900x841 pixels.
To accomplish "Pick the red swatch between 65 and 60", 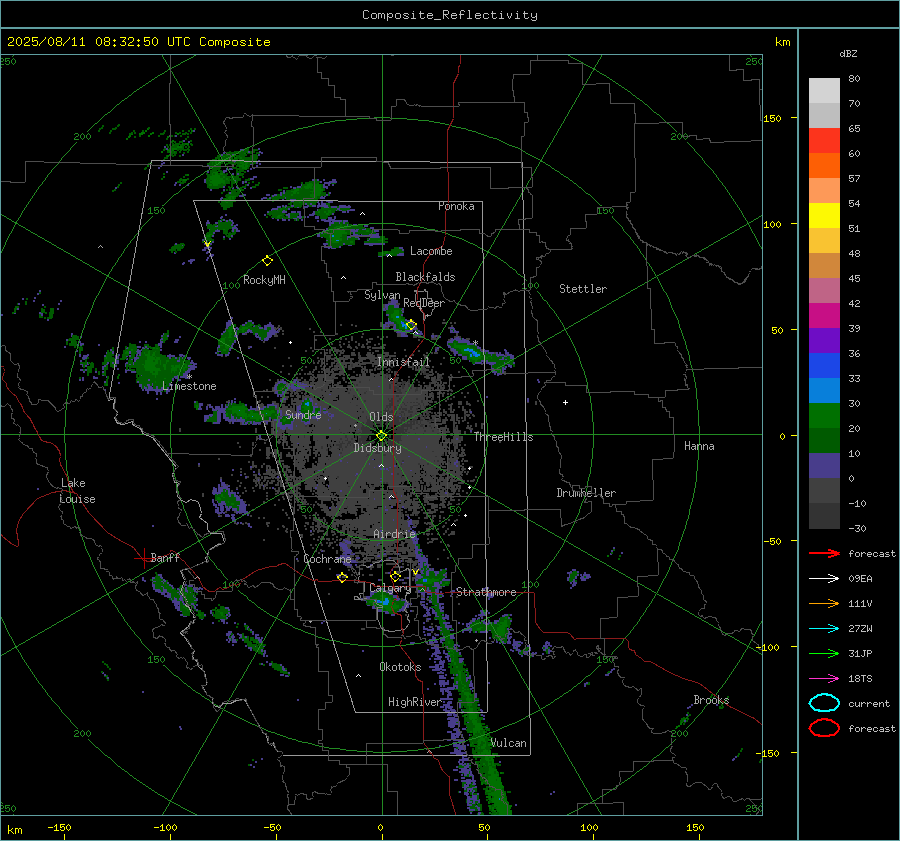I will [824, 141].
